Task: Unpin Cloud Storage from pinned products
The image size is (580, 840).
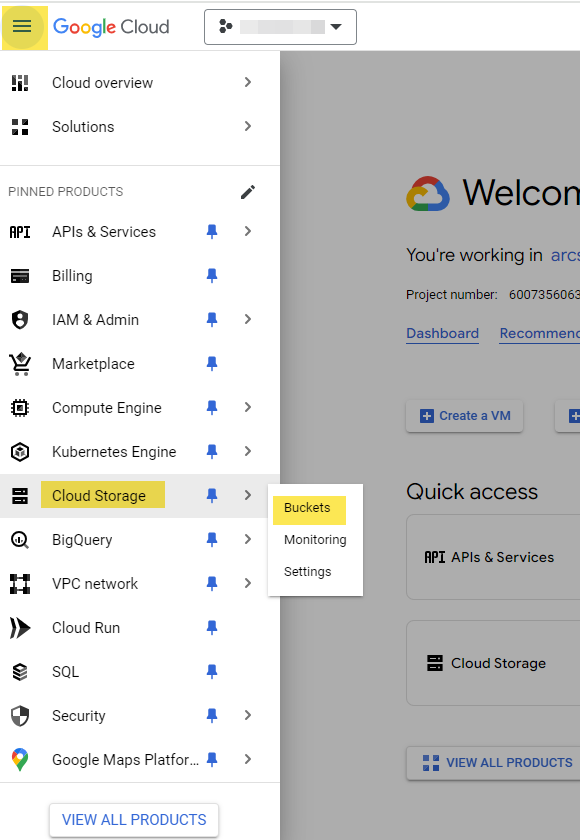Action: pos(212,495)
